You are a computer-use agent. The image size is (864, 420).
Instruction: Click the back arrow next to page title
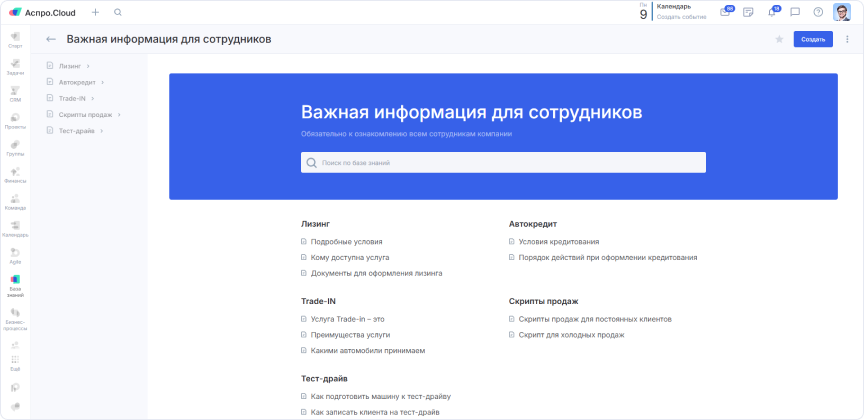51,40
